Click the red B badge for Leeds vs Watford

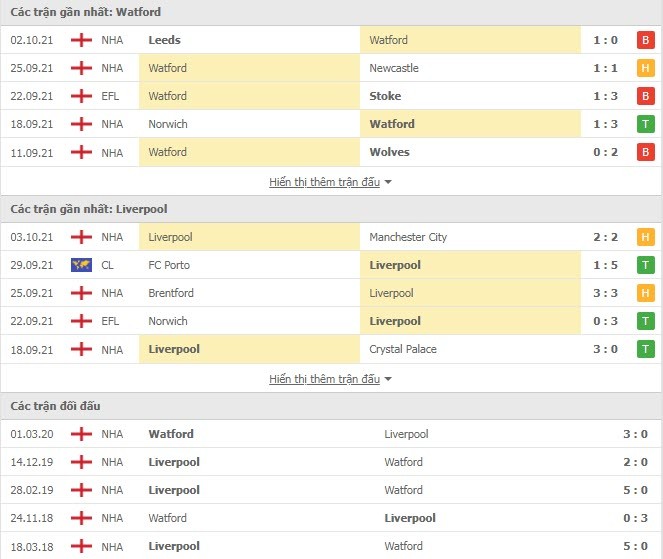(x=645, y=40)
